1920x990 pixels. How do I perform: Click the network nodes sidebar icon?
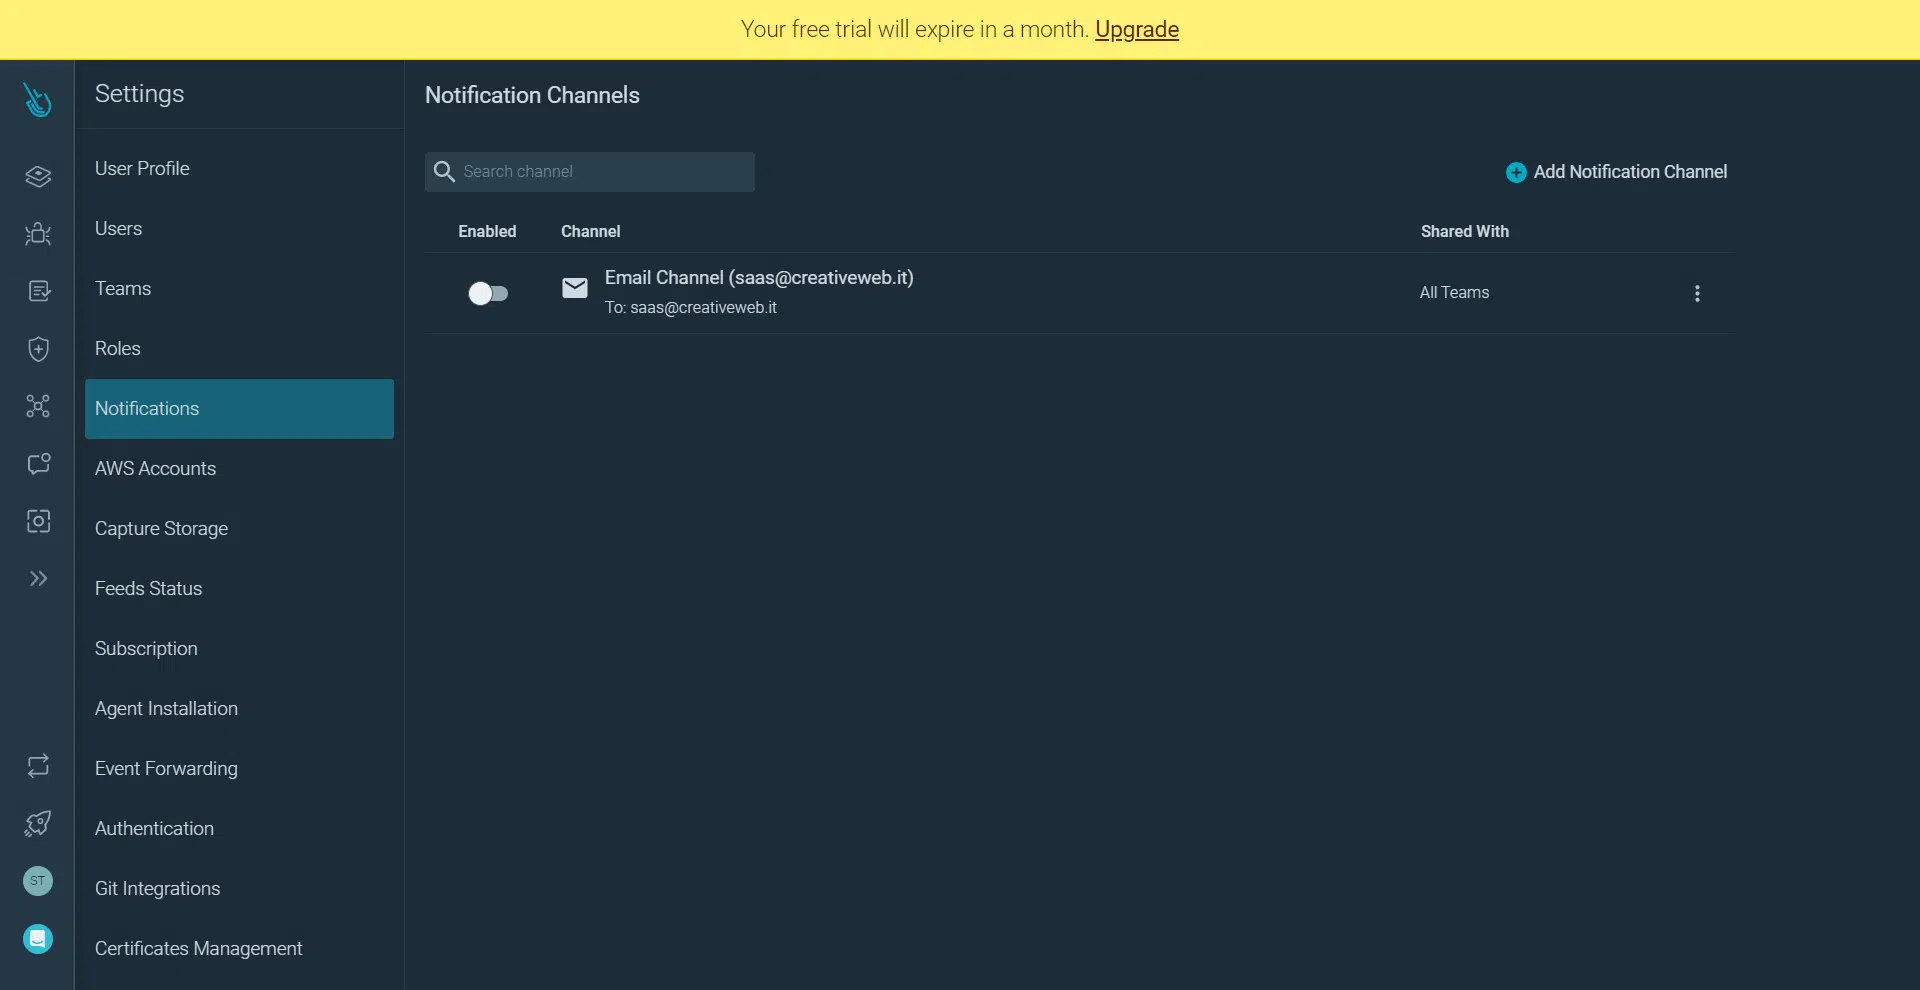(38, 406)
